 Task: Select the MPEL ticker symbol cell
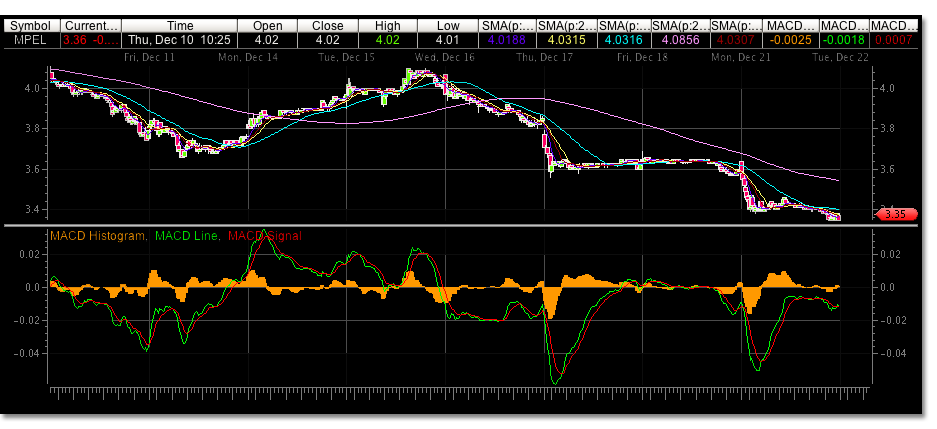coord(31,41)
